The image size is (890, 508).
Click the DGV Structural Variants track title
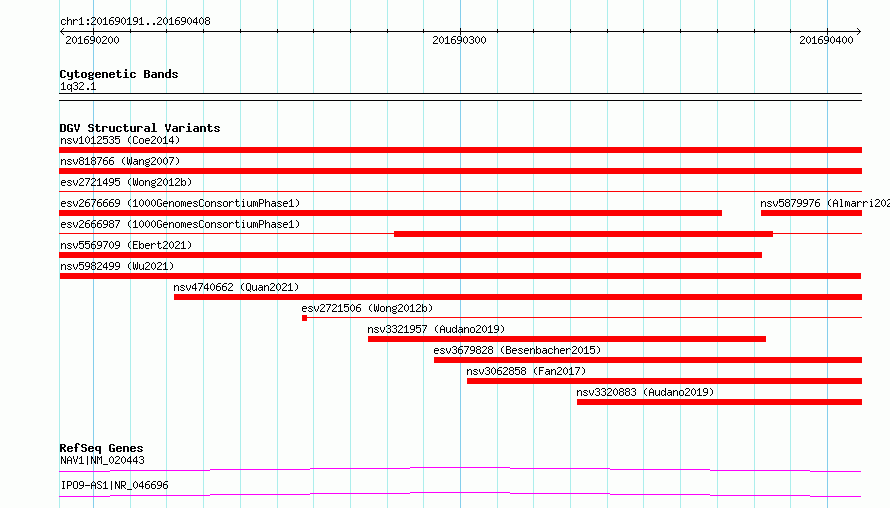(140, 128)
